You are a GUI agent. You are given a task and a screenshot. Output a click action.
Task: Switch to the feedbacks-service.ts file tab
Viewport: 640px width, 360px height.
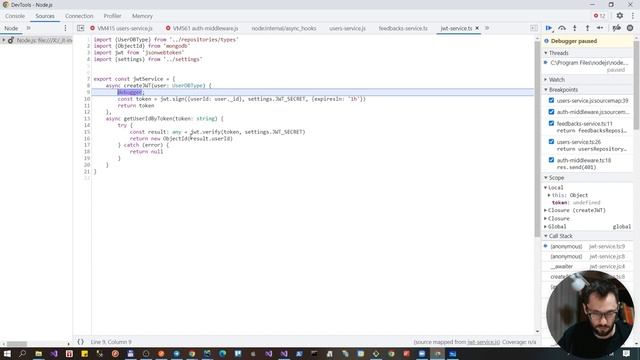(403, 28)
